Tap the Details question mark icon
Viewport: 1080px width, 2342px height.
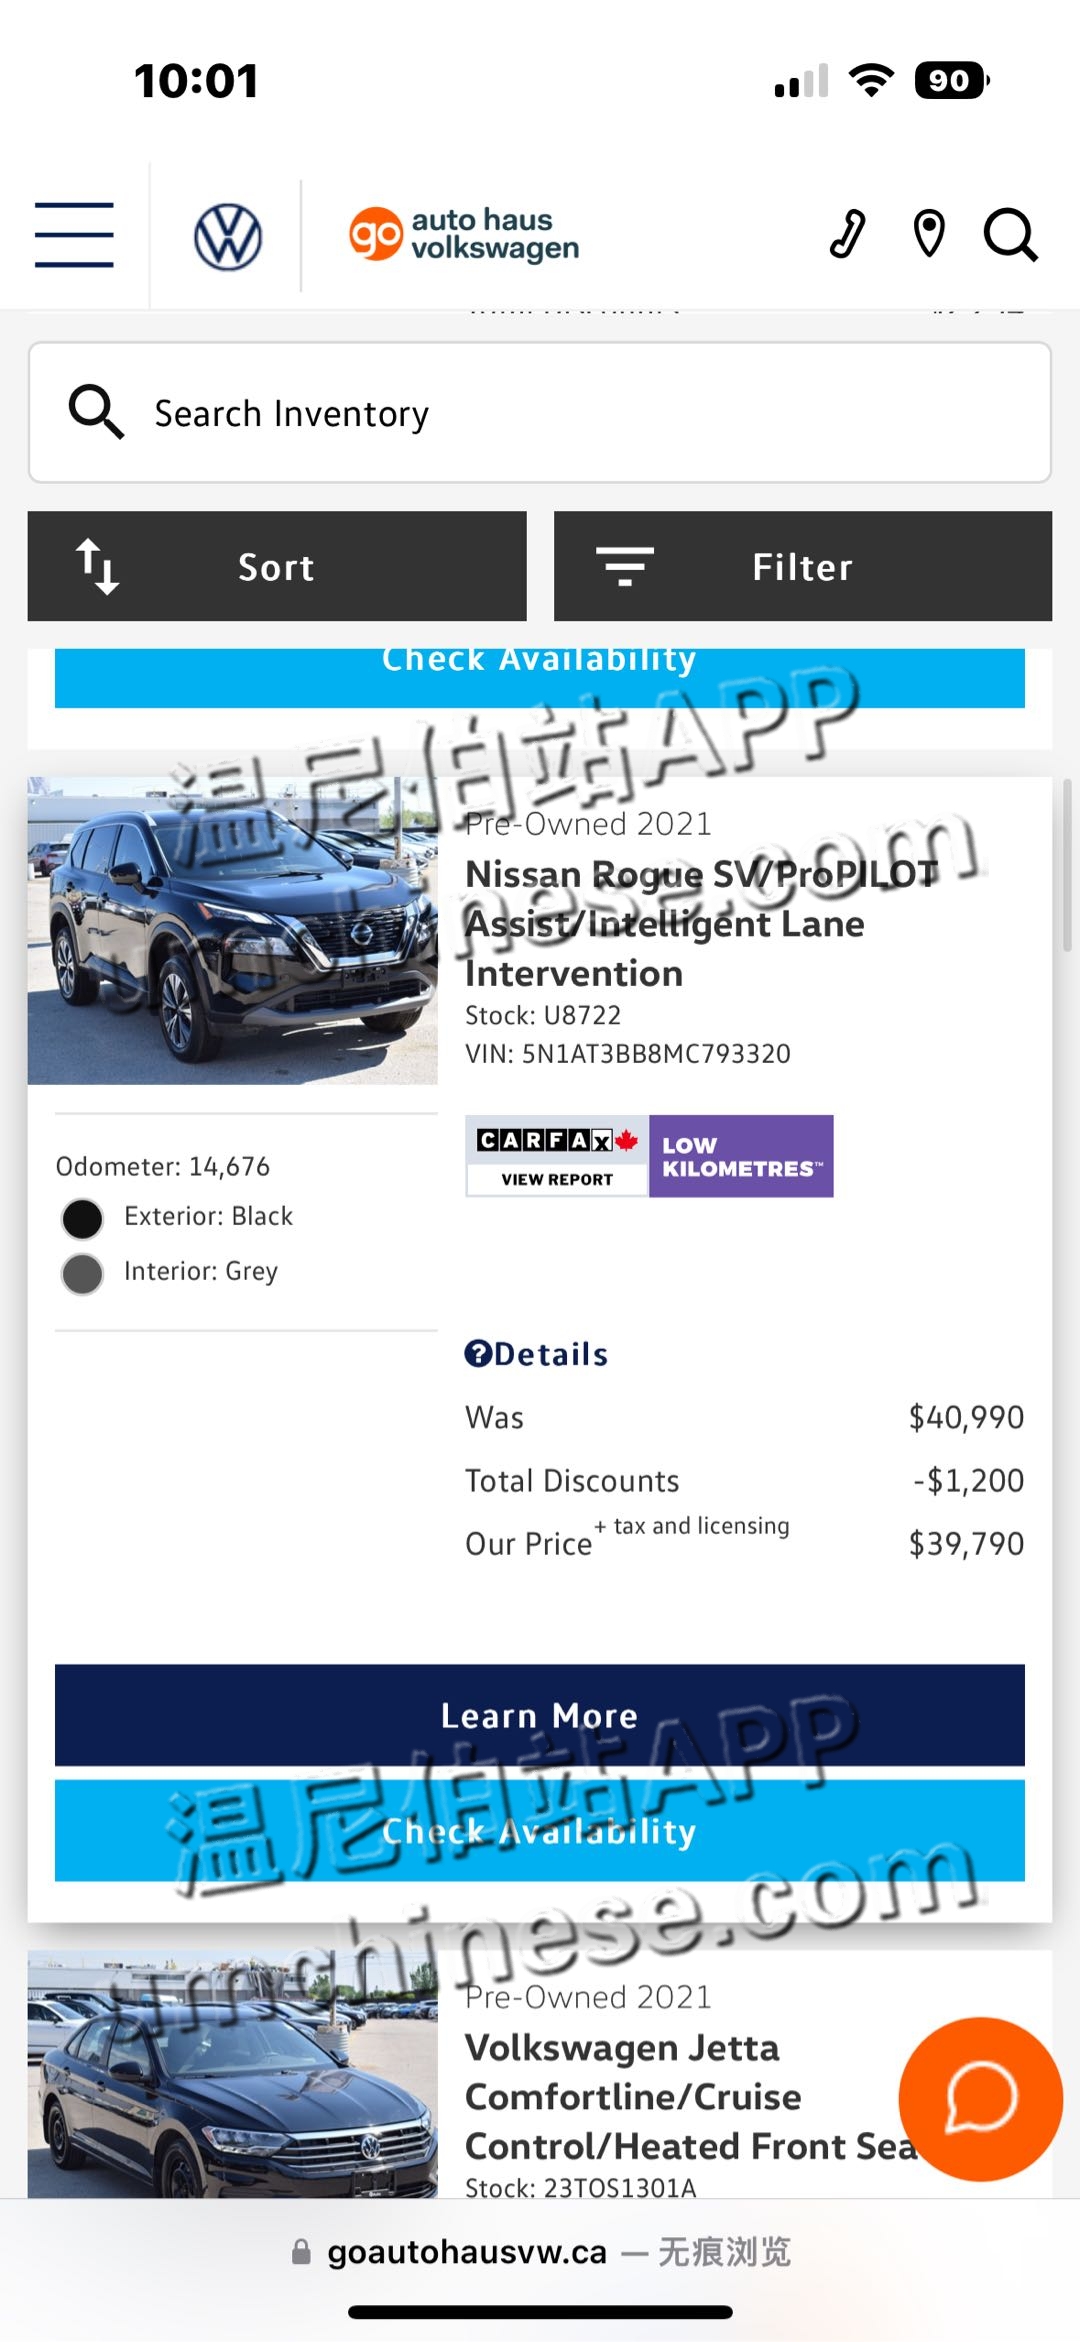(478, 1353)
